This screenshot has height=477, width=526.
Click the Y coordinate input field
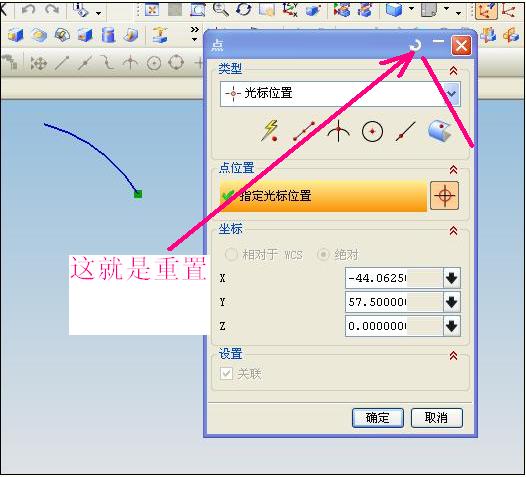pyautogui.click(x=394, y=302)
